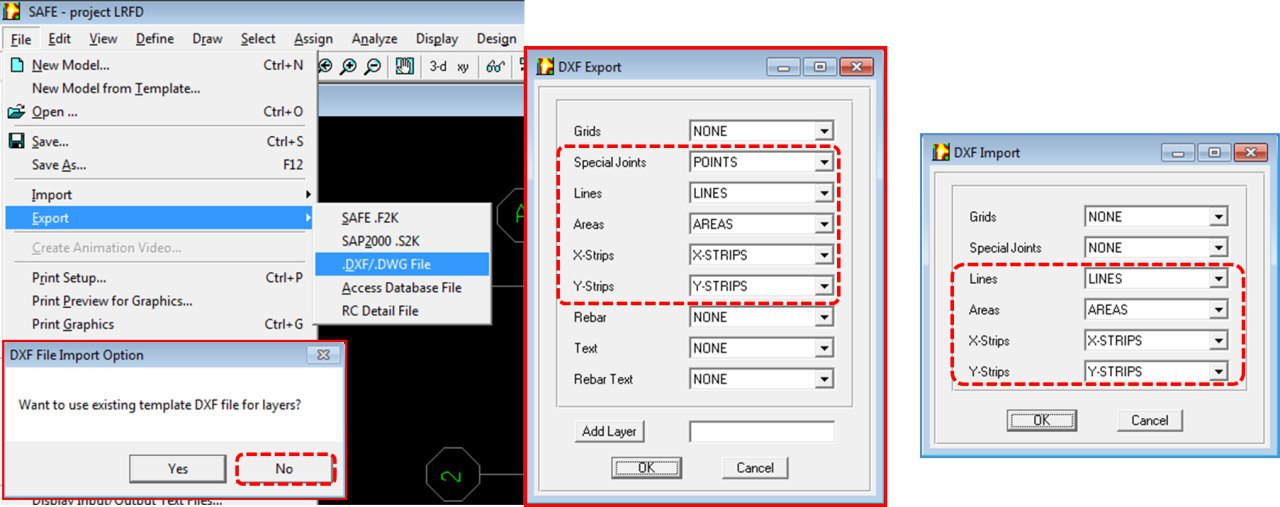Image resolution: width=1280 pixels, height=507 pixels.
Task: Choose Print Graphics menu item
Action: pyautogui.click(x=160, y=325)
